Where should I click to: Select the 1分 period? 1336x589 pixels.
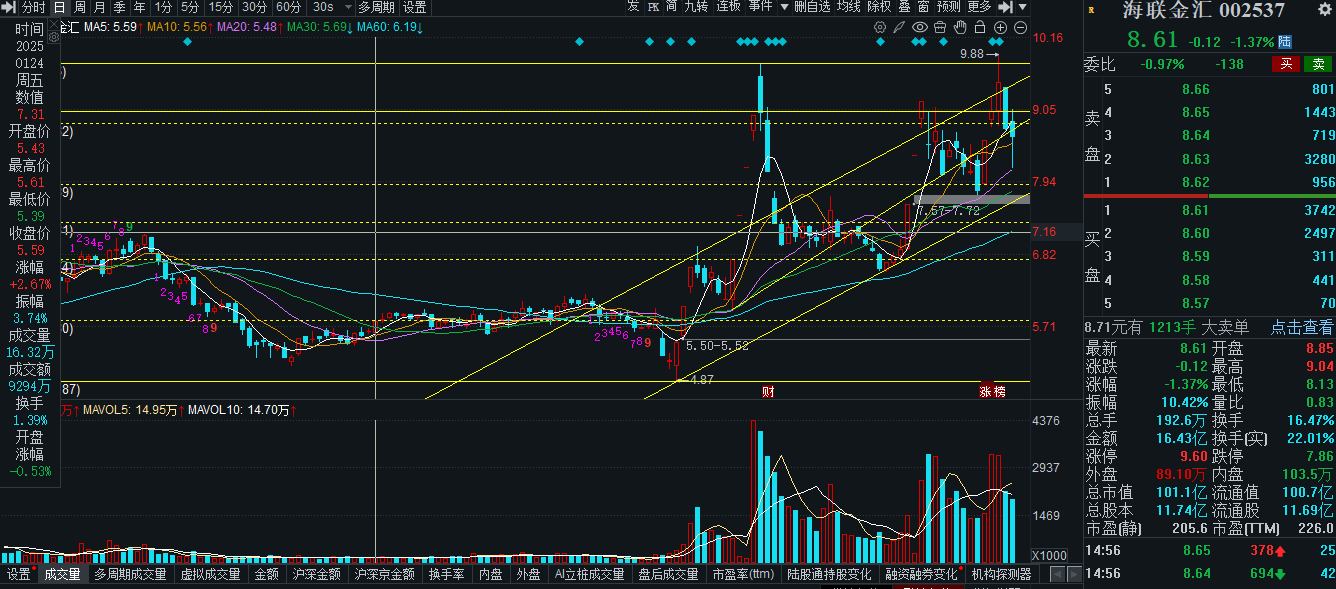click(164, 7)
